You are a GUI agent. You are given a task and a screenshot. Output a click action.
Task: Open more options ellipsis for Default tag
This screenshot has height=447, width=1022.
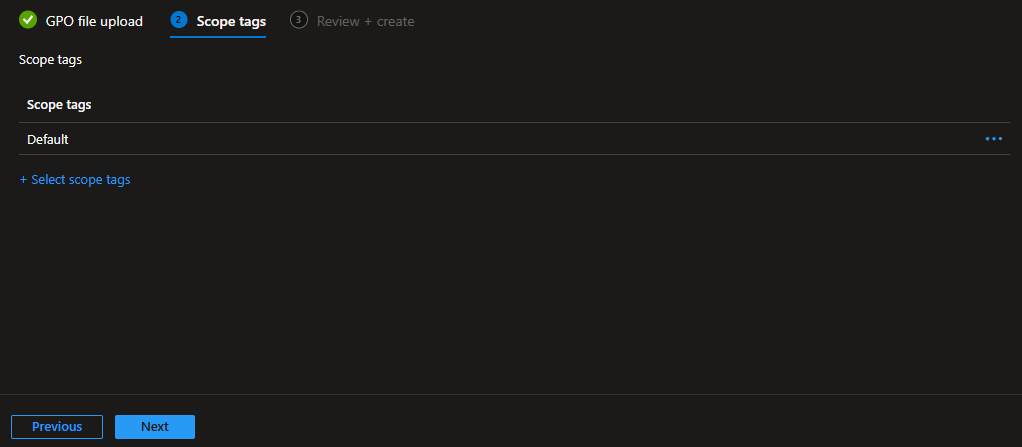993,139
